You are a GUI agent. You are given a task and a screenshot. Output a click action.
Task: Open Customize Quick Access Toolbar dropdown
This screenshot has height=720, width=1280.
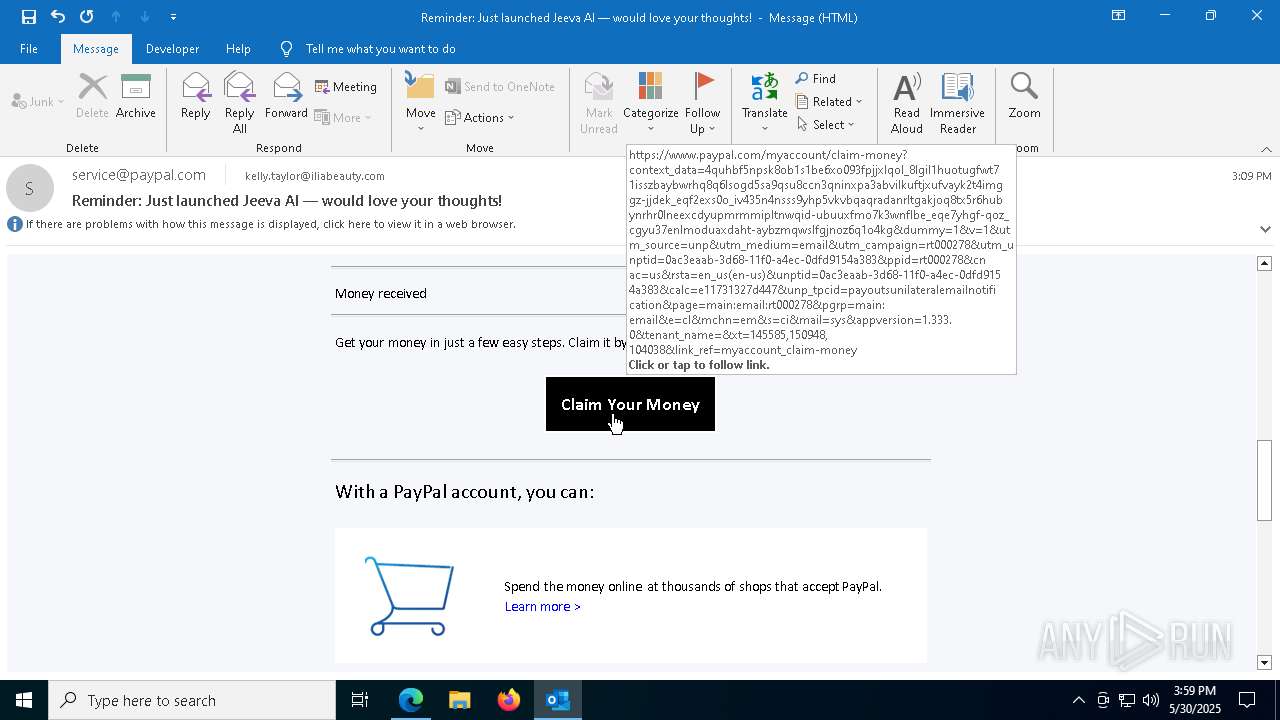click(173, 17)
